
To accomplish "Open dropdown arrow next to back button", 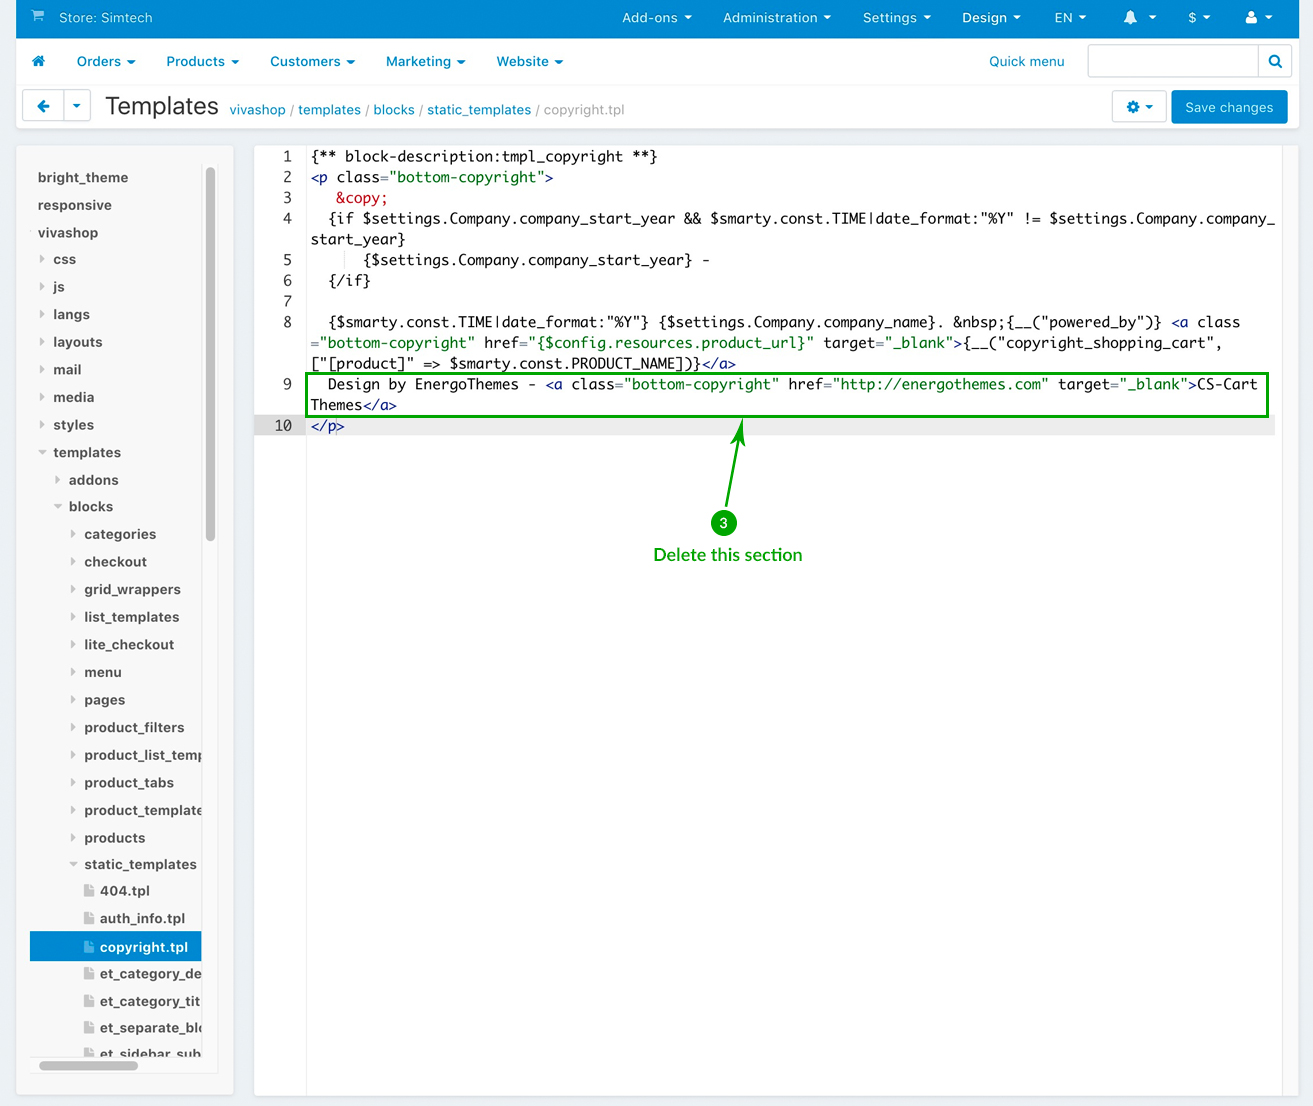I will click(77, 106).
